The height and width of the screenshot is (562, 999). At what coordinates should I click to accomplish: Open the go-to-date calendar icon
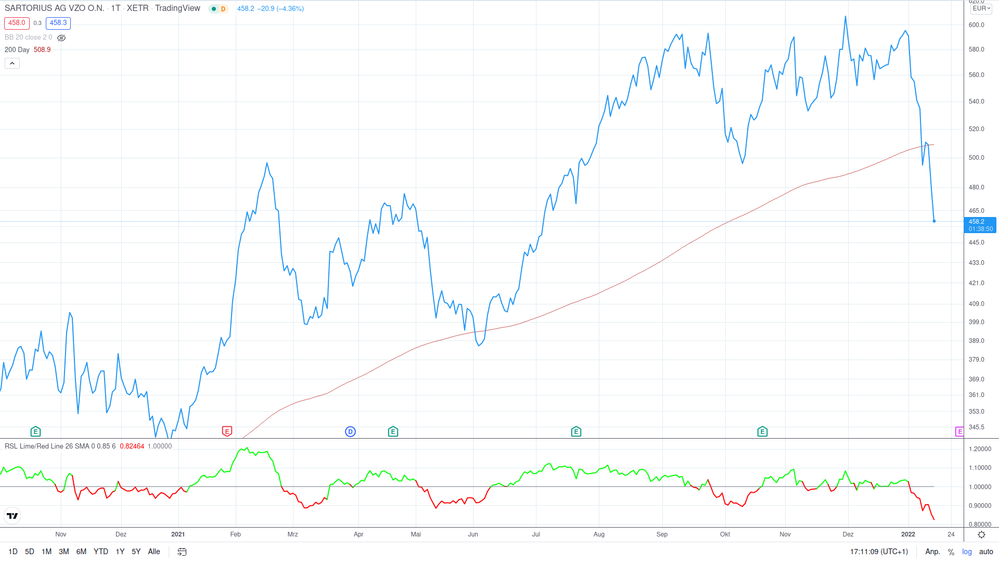pos(182,552)
